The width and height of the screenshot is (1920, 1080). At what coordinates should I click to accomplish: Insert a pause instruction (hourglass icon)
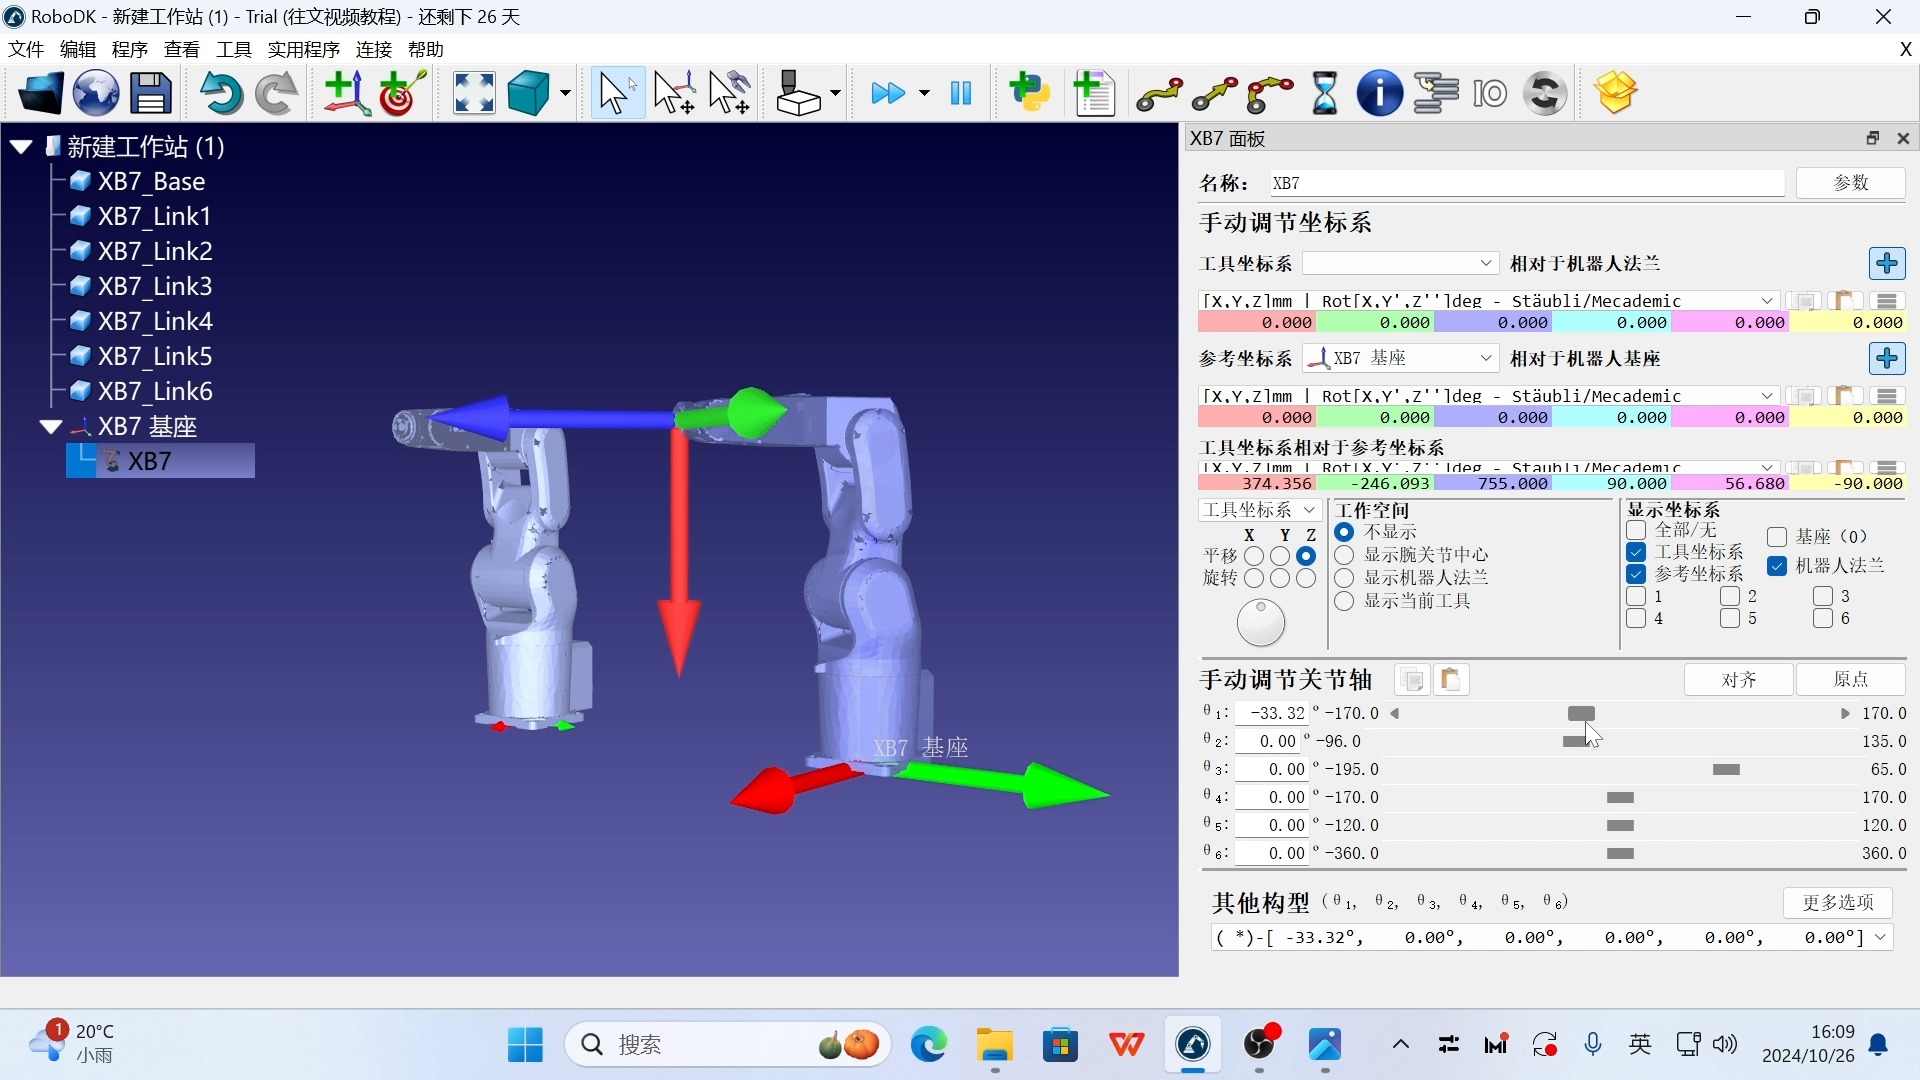pyautogui.click(x=1325, y=93)
